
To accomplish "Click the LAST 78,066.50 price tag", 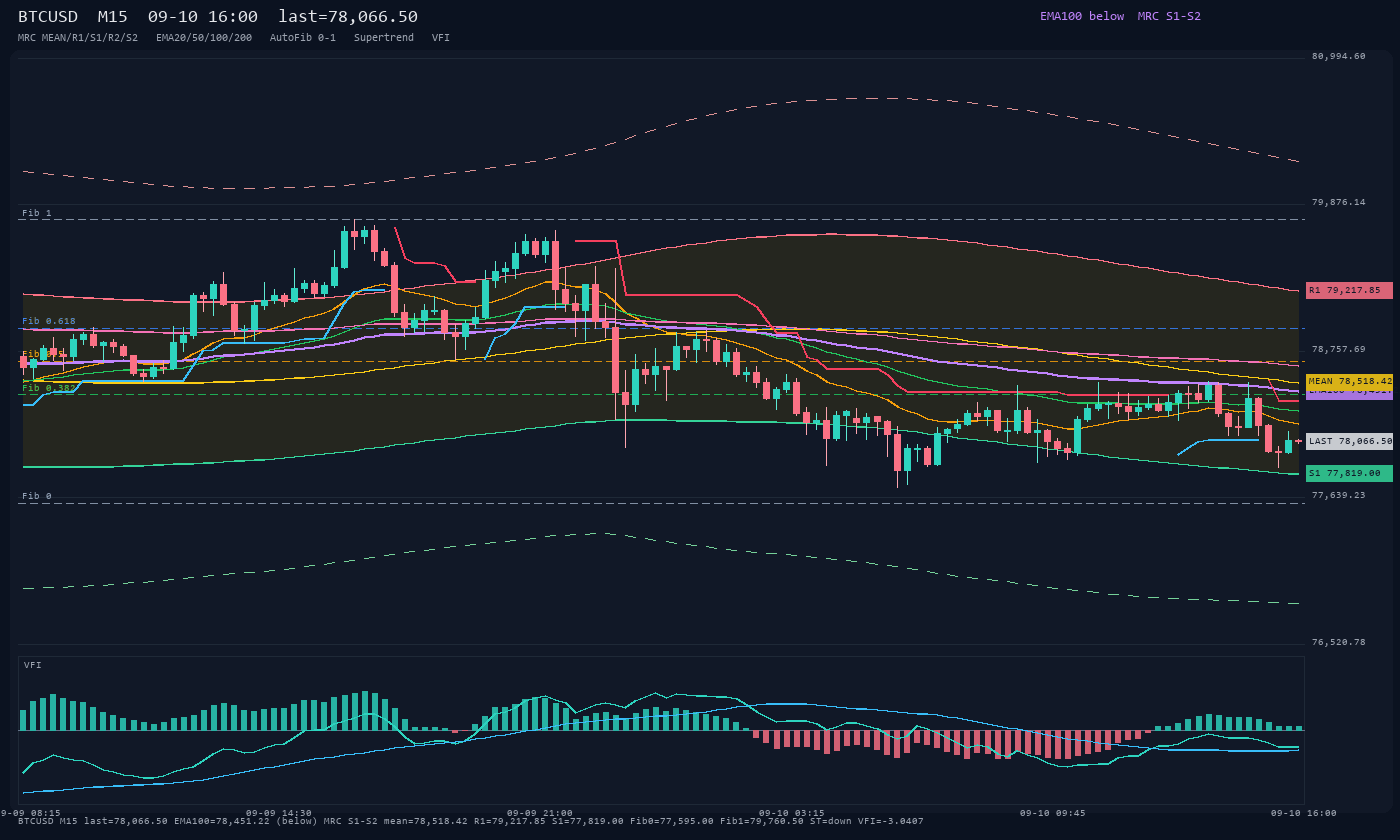I will coord(1349,441).
